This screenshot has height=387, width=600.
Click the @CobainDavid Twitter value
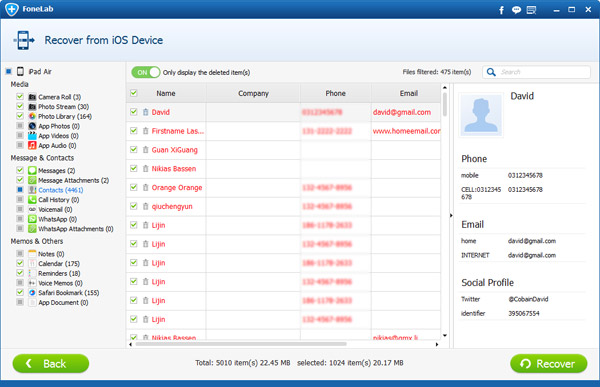[528, 299]
